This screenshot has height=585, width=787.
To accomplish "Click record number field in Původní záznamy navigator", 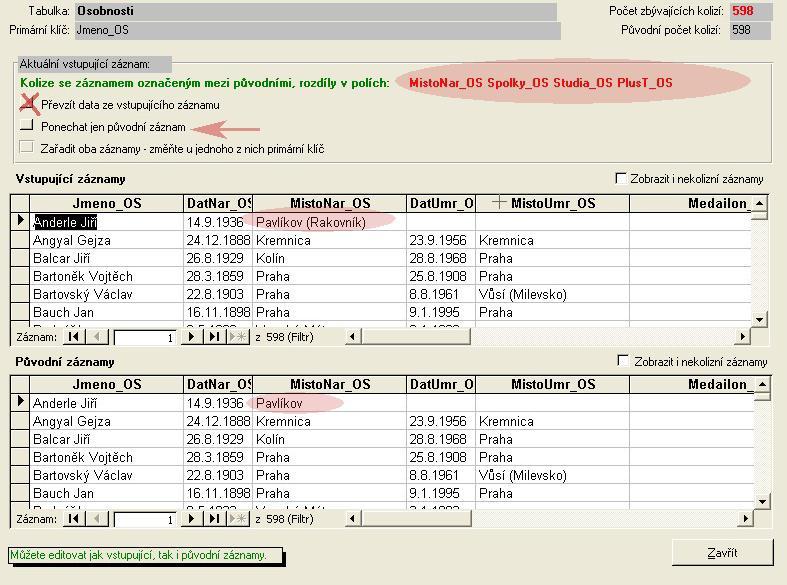I will click(x=145, y=519).
